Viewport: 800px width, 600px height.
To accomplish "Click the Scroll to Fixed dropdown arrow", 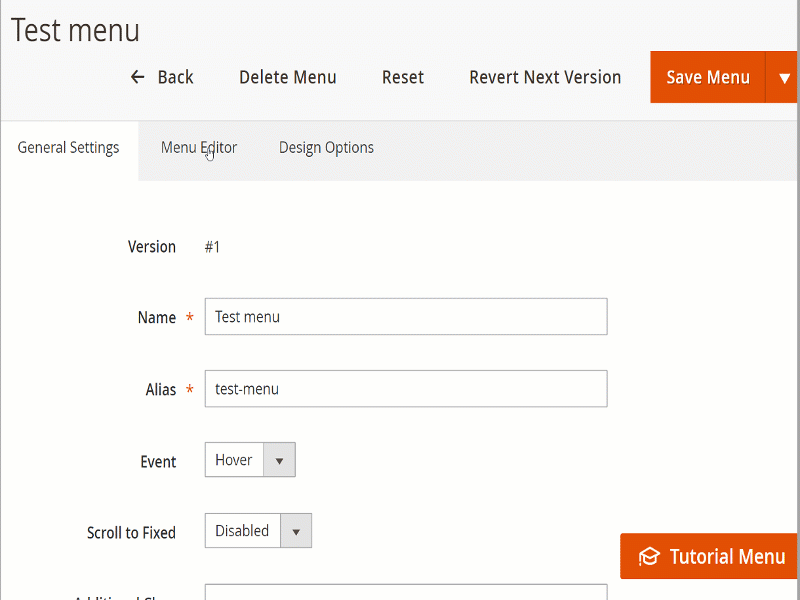I will 296,531.
